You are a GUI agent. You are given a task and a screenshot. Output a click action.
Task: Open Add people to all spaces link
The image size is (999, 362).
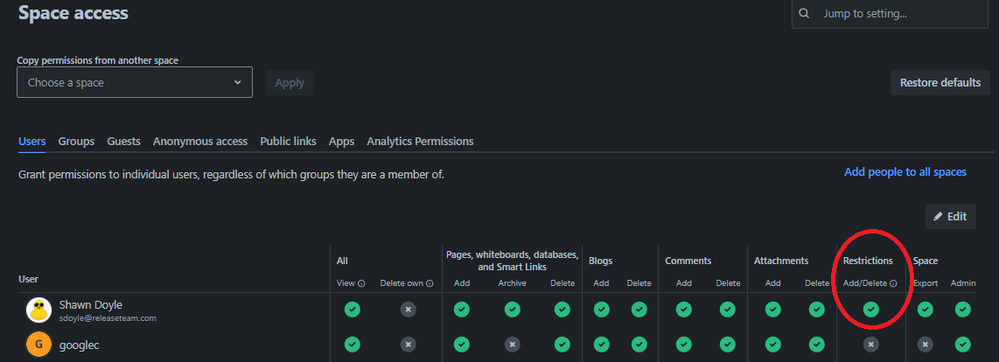point(905,172)
